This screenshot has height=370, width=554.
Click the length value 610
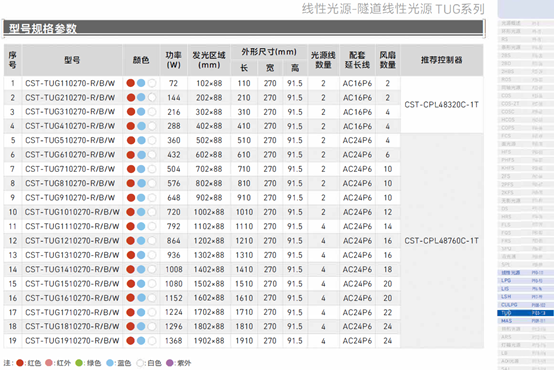click(x=244, y=155)
